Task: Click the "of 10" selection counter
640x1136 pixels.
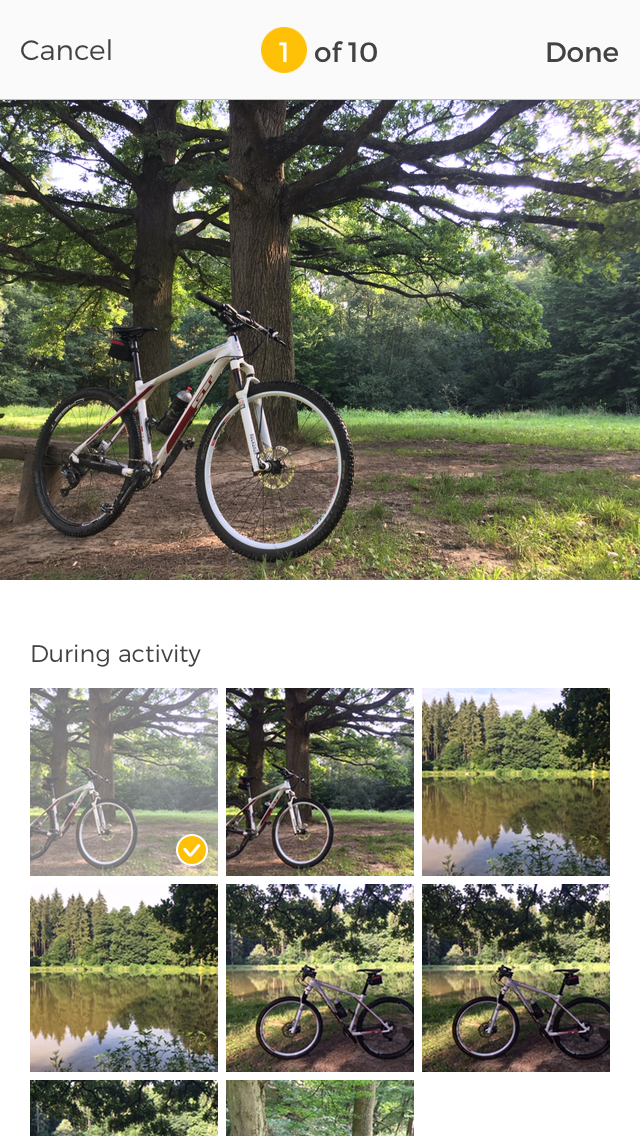Action: (x=346, y=52)
